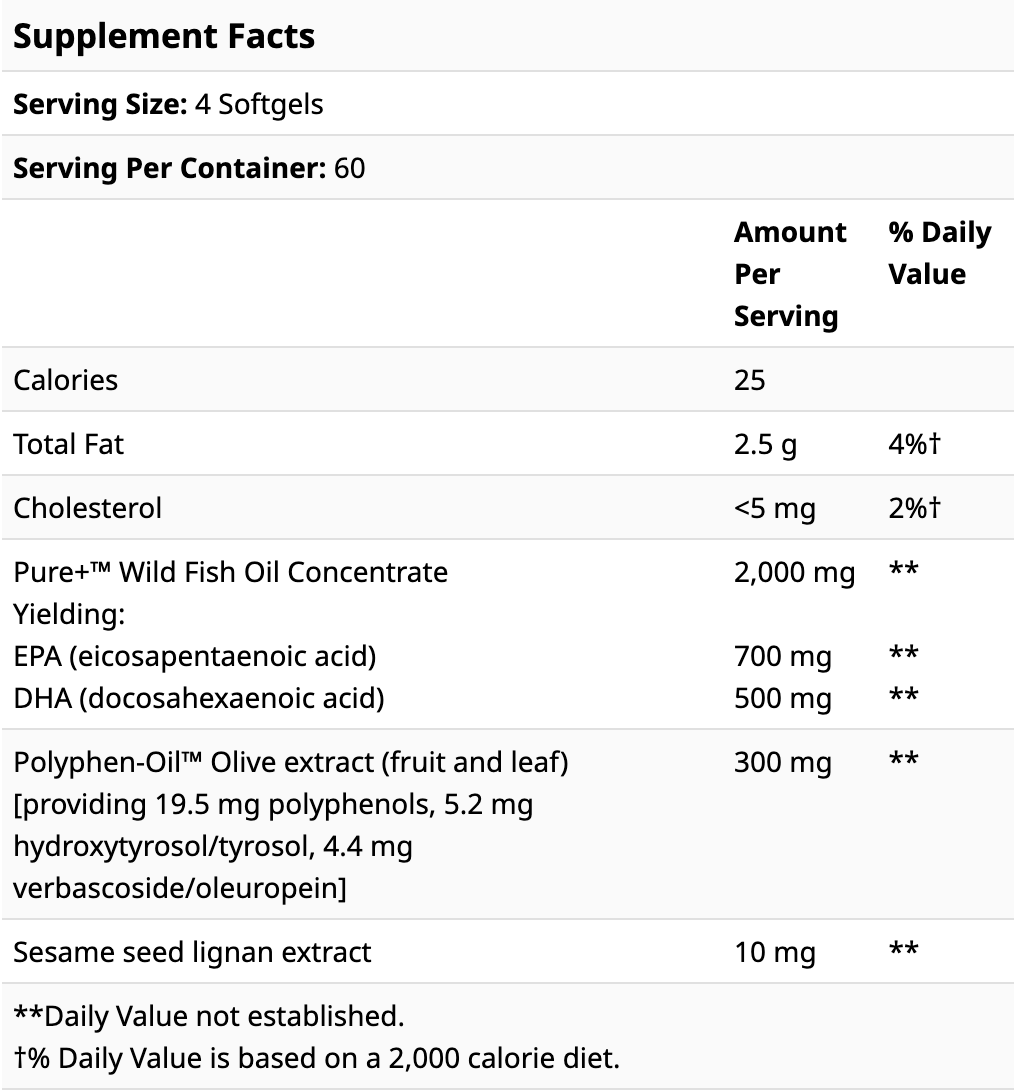This screenshot has height=1090, width=1014.
Task: Click the Serving Per Container label
Action: [169, 168]
